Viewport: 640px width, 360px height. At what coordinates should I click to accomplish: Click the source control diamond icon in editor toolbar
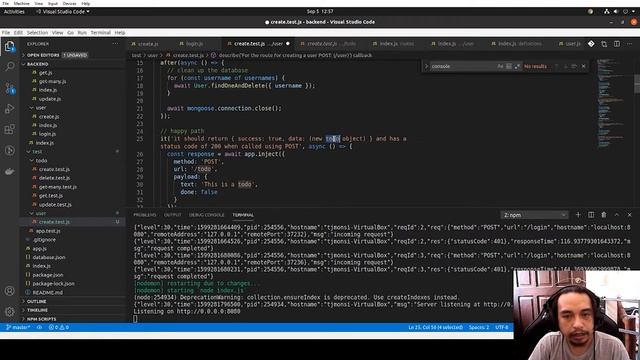point(591,44)
